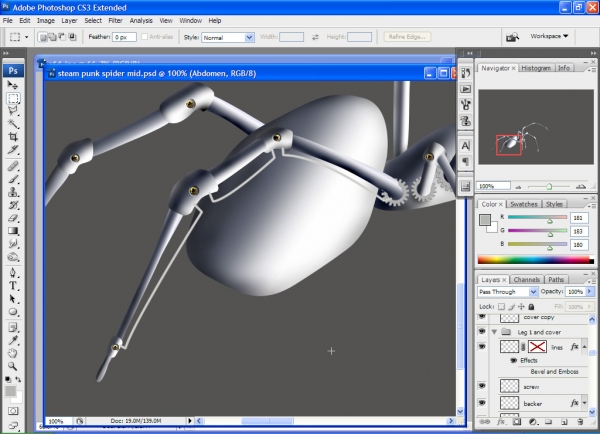Image resolution: width=600 pixels, height=434 pixels.
Task: Hide the lines layer
Action: tap(482, 346)
